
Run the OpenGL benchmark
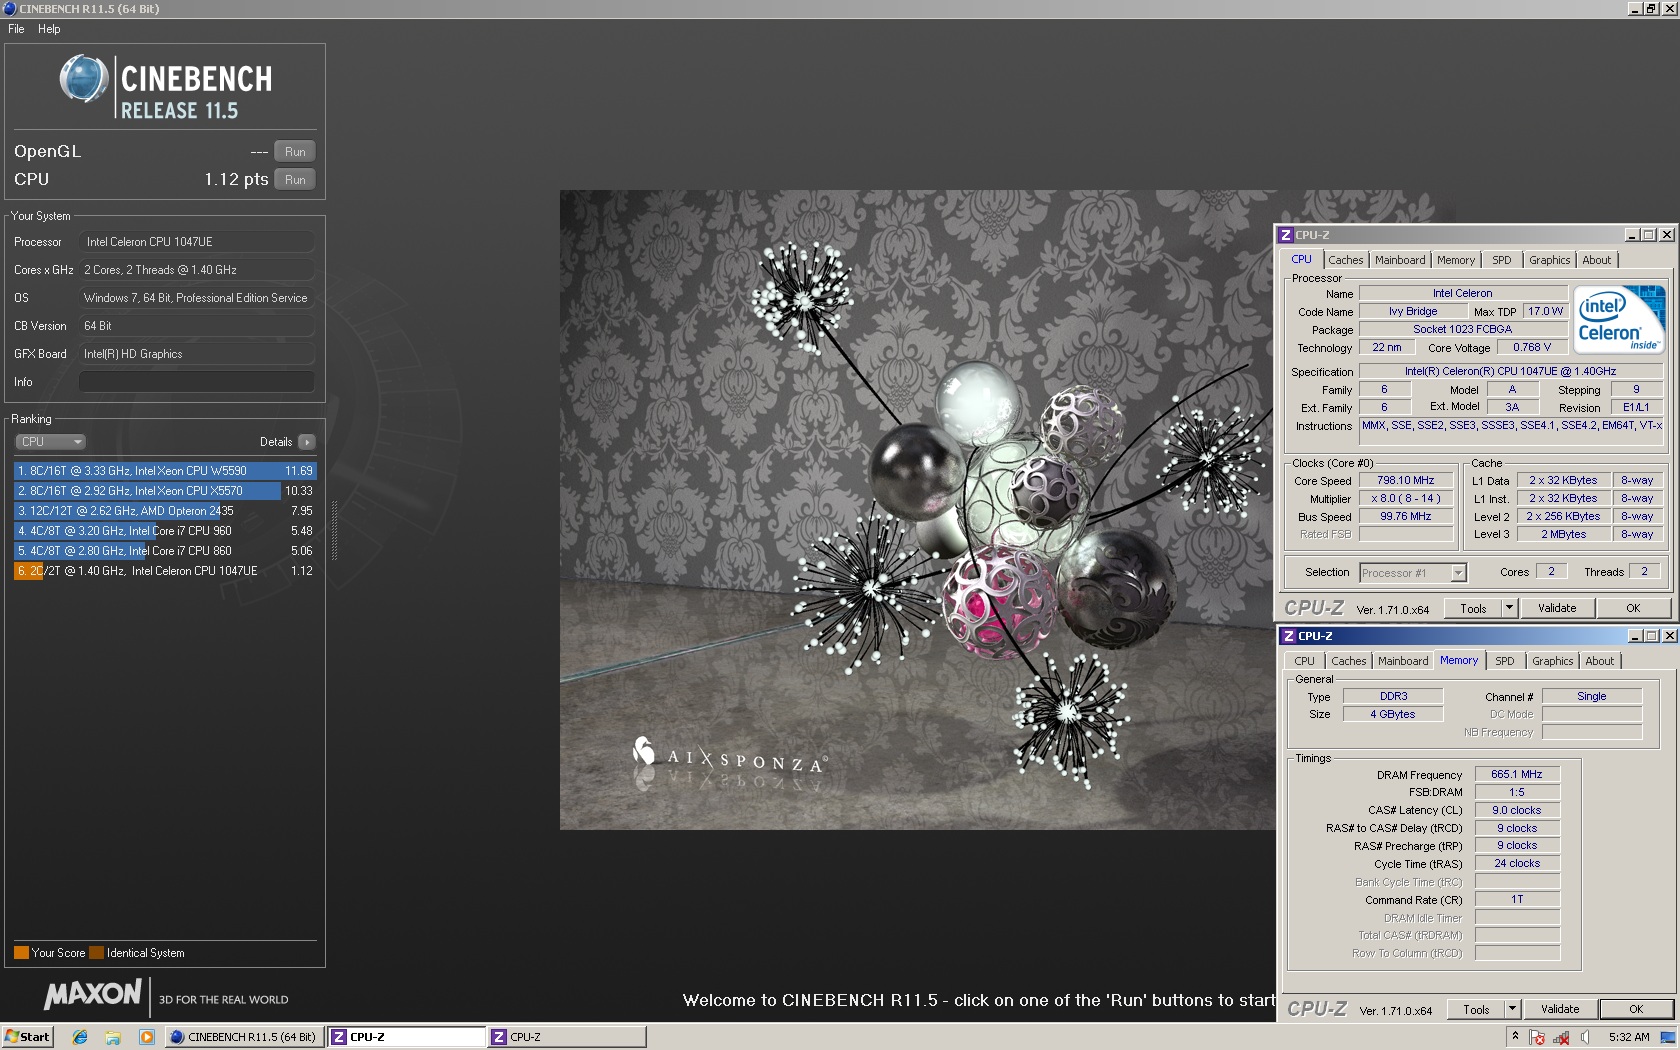click(295, 152)
